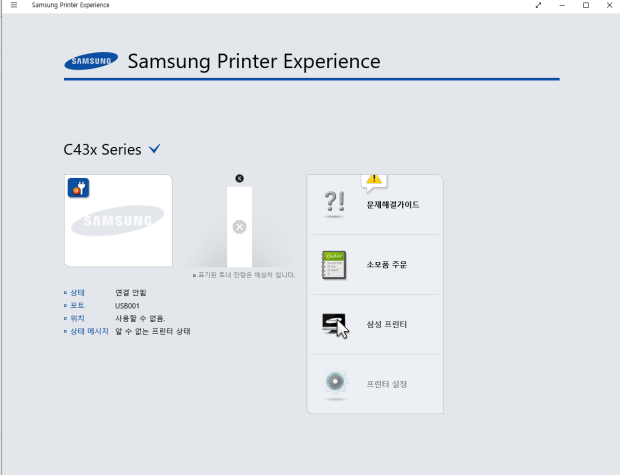Click the 위치 location link

(x=77, y=317)
